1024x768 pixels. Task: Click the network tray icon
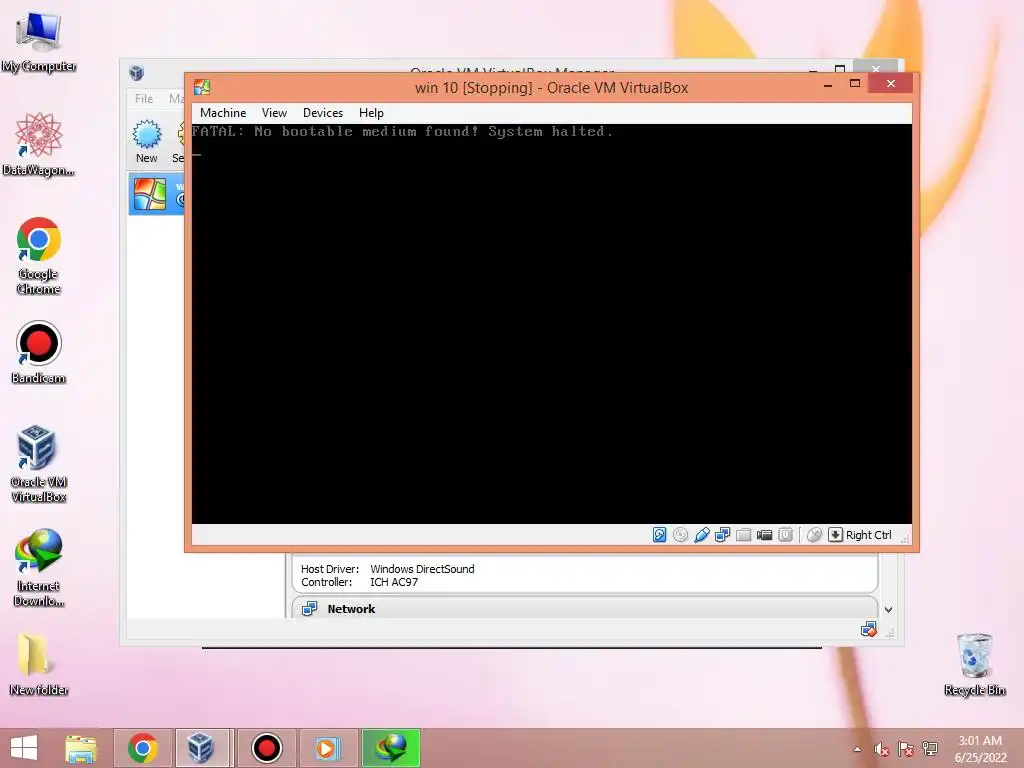point(930,749)
